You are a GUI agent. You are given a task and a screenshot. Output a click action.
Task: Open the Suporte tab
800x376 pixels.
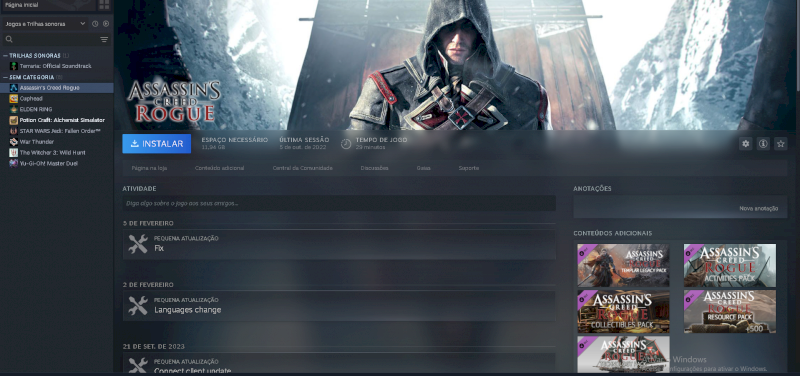(468, 168)
